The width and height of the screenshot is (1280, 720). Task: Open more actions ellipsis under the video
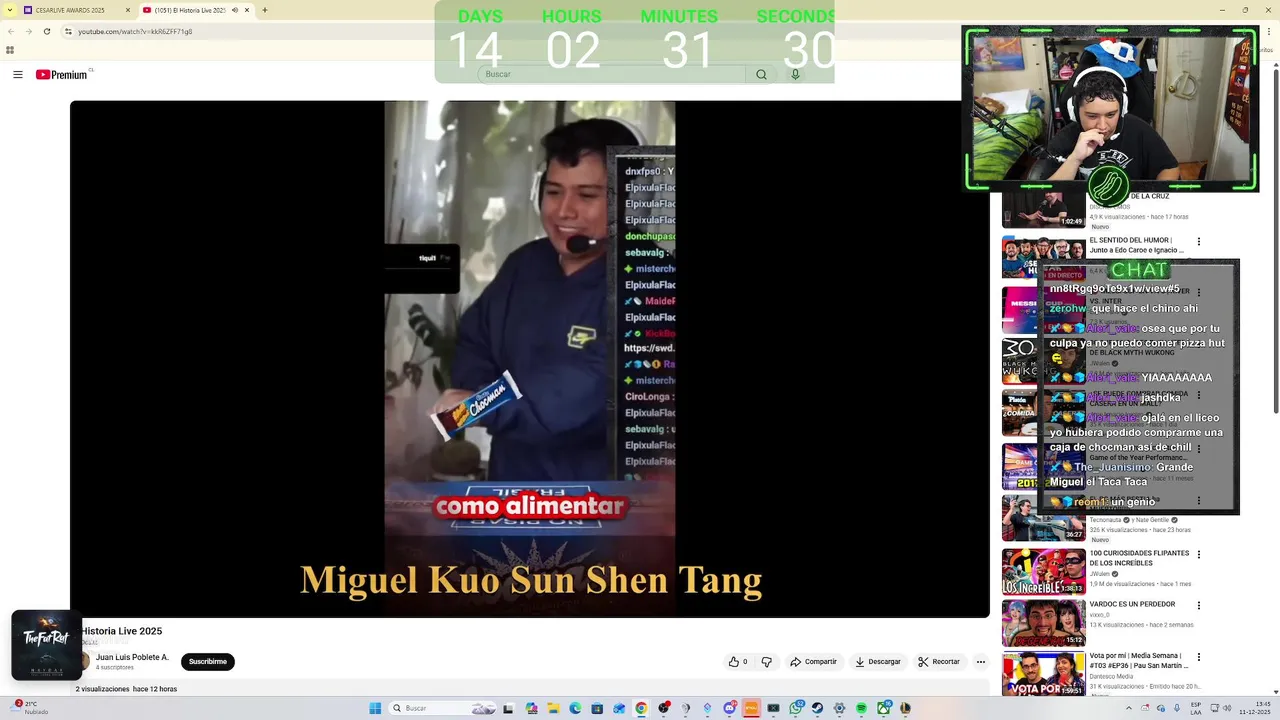[980, 661]
